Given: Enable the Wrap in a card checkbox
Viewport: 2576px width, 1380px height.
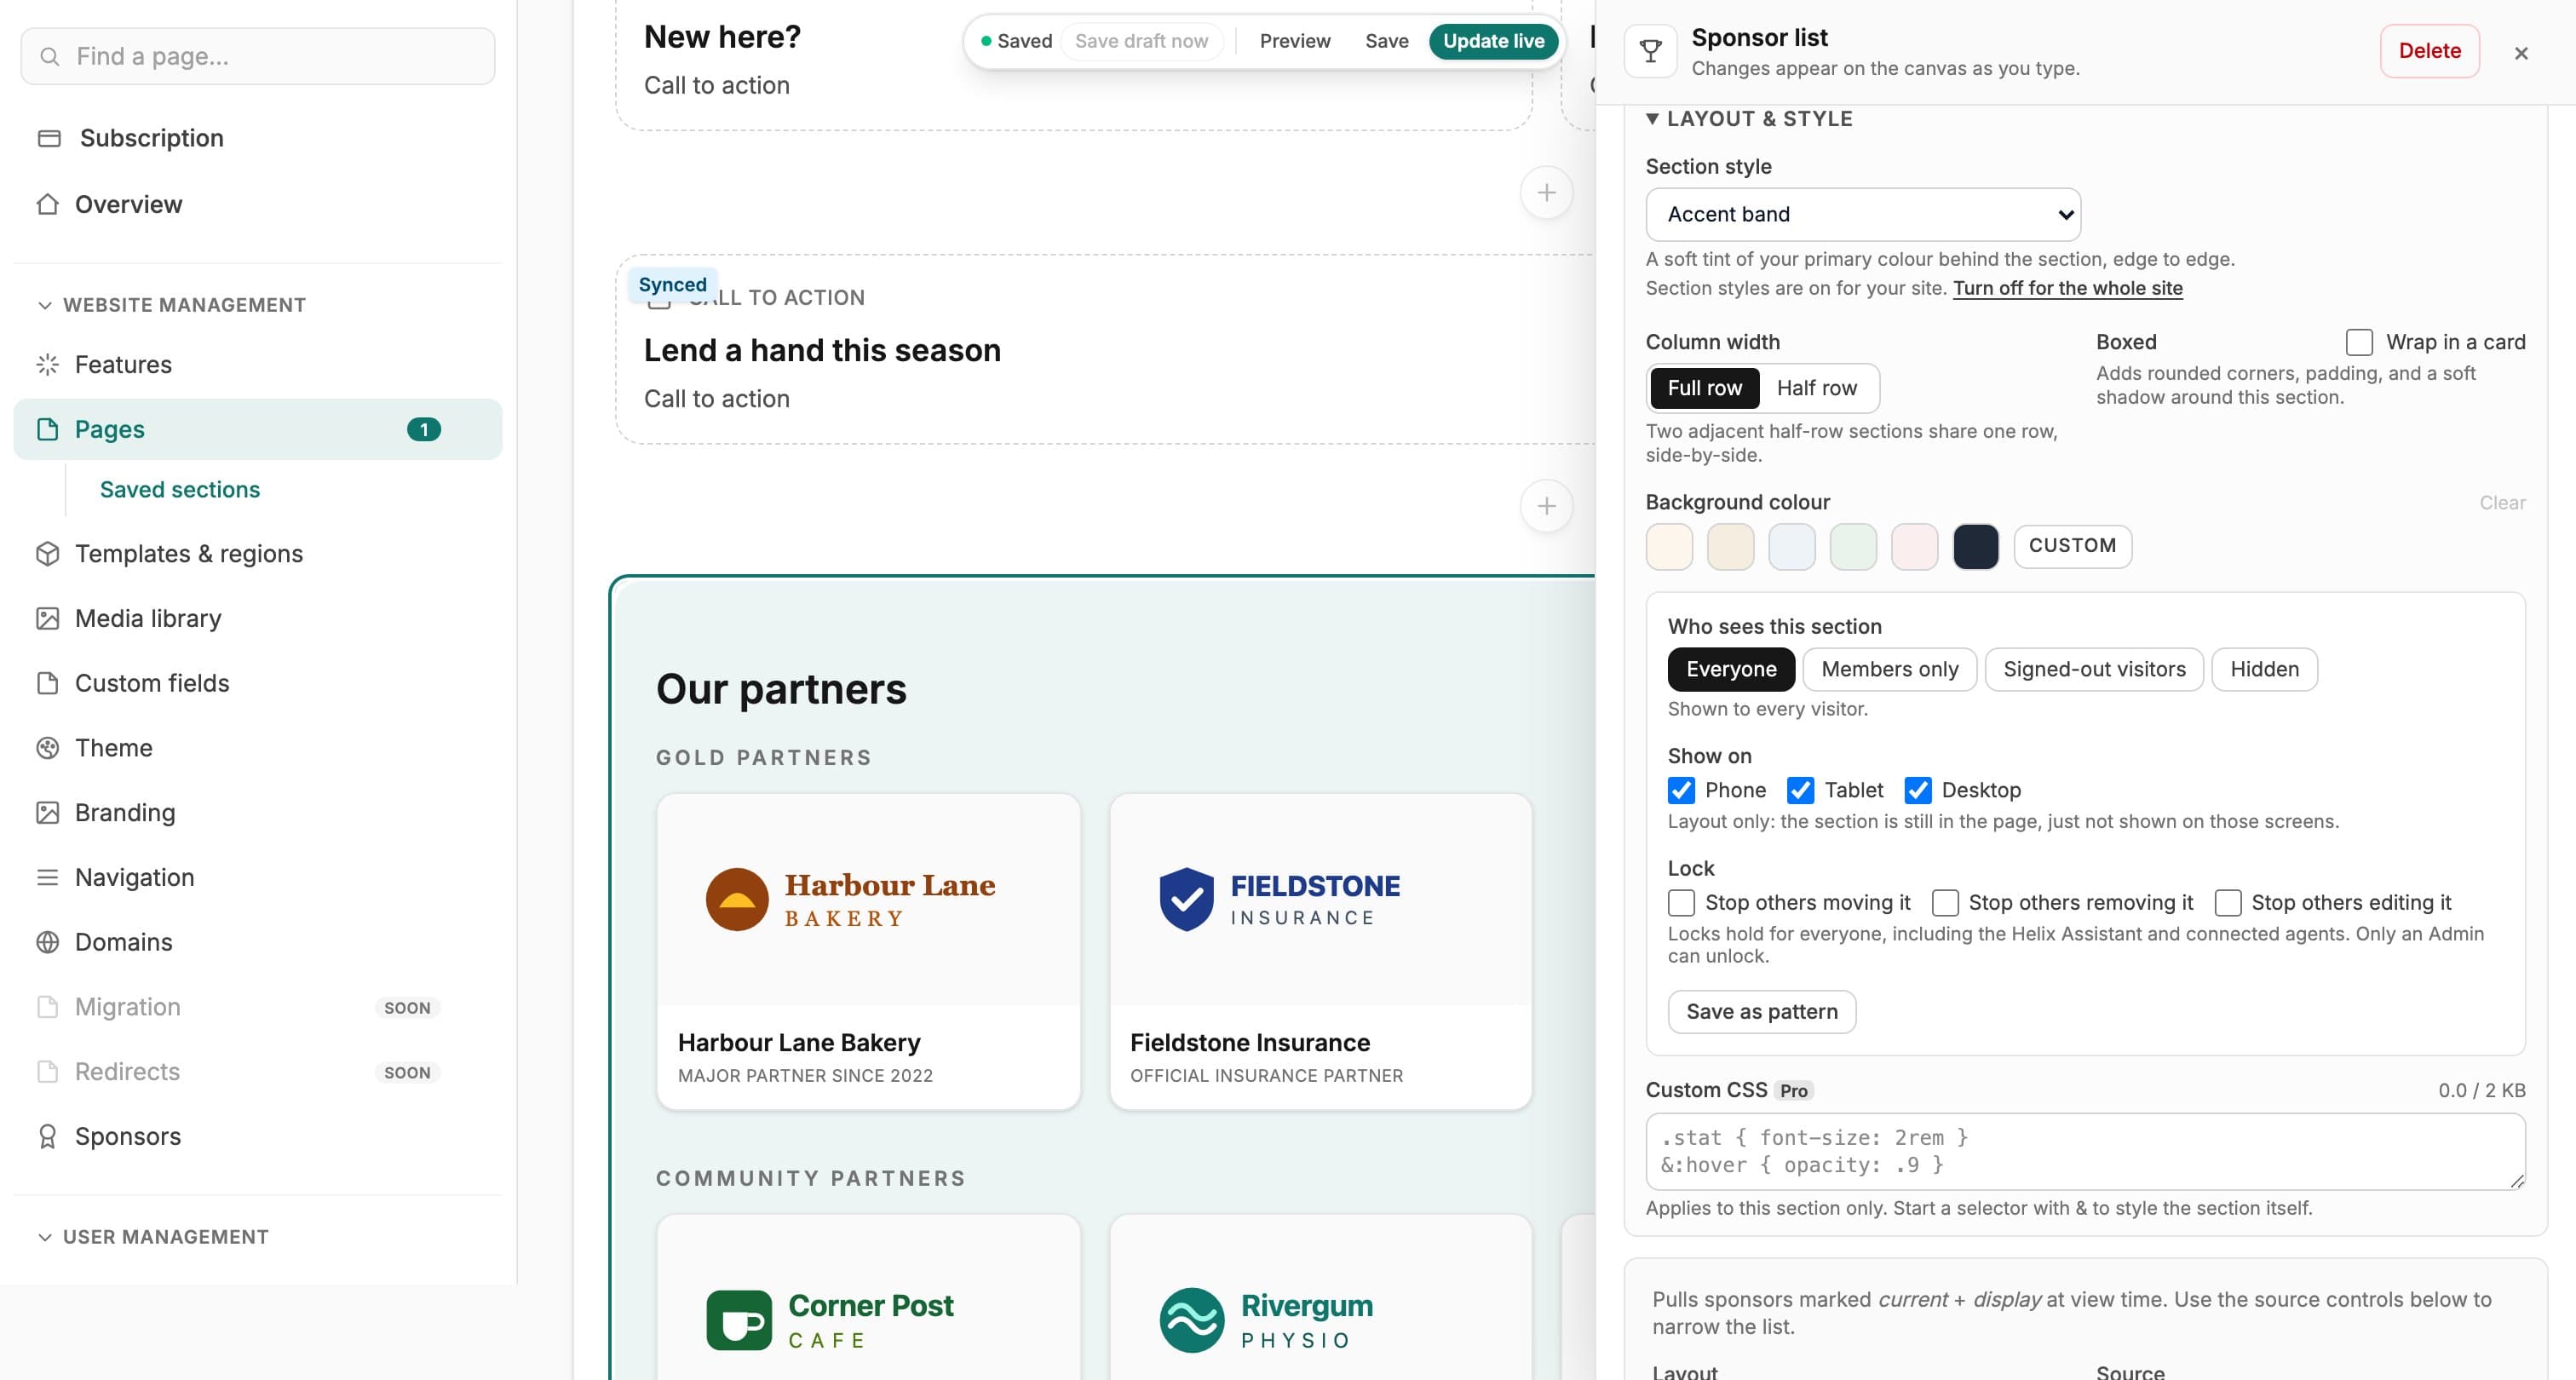Looking at the screenshot, I should coord(2359,342).
